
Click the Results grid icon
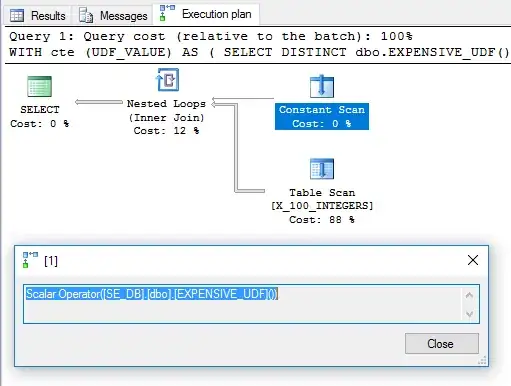[x=17, y=16]
